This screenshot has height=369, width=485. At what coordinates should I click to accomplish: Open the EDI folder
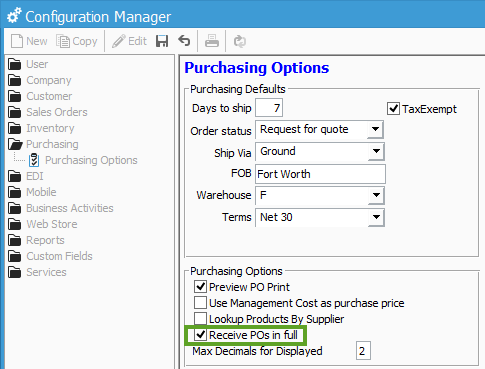26,176
